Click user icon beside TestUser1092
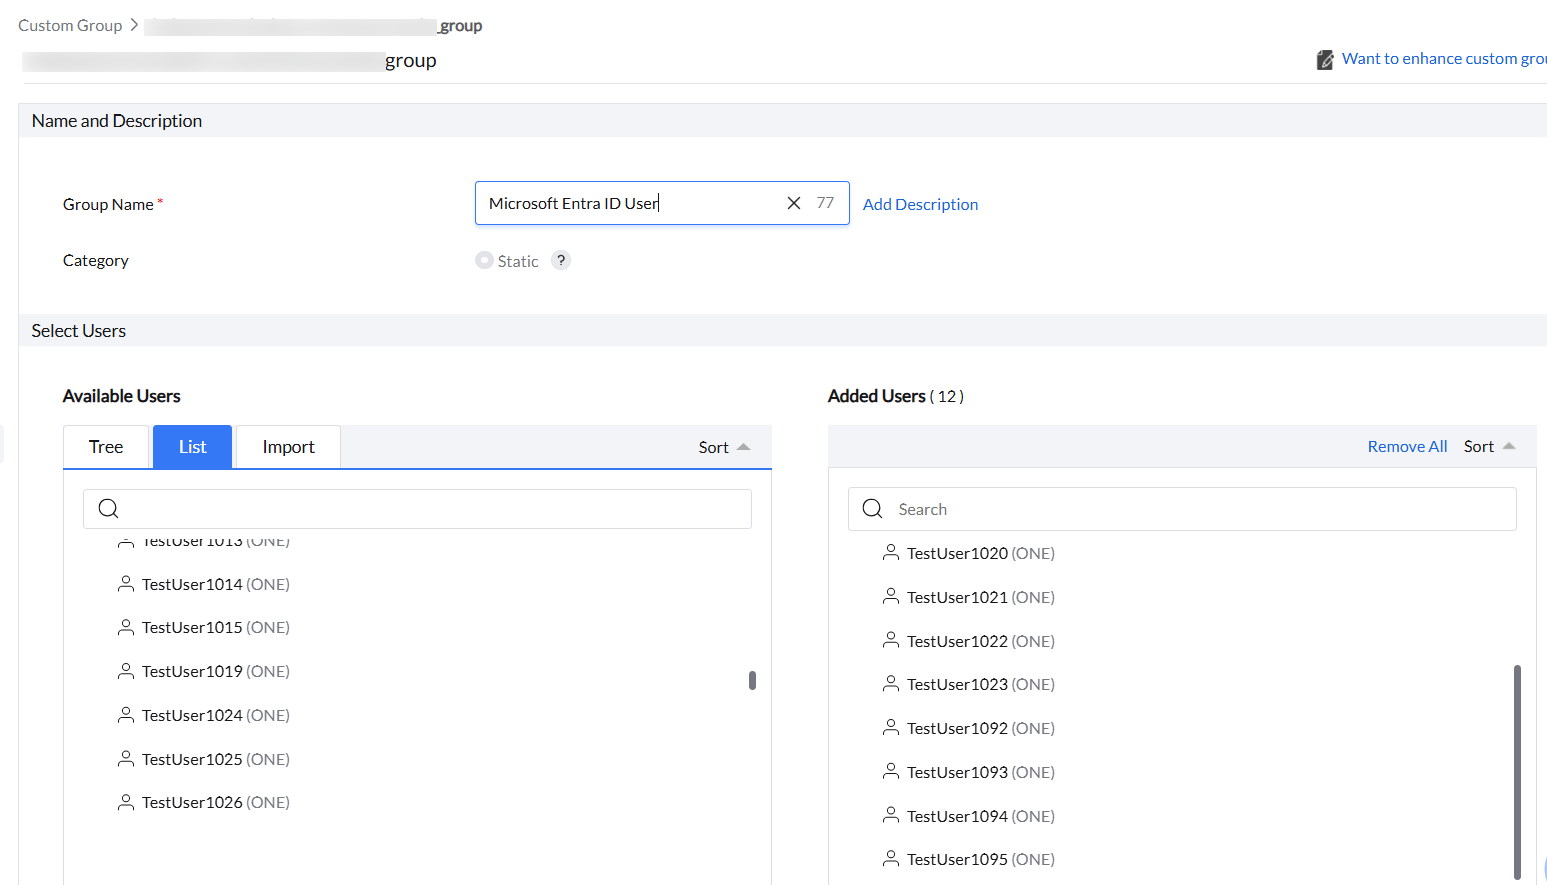Viewport: 1547px width, 885px height. click(891, 728)
